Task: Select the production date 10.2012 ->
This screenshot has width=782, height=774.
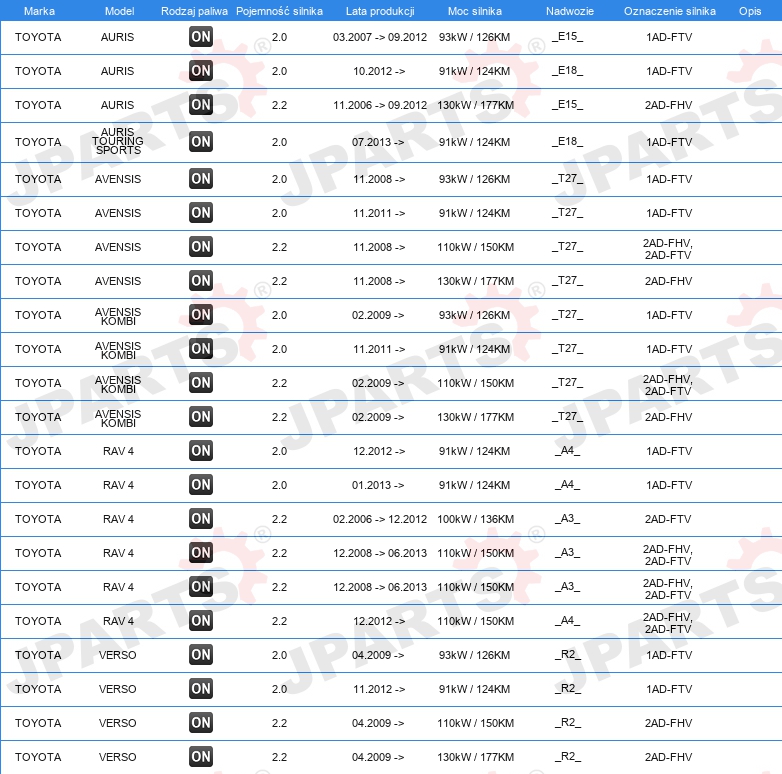Action: click(x=379, y=71)
